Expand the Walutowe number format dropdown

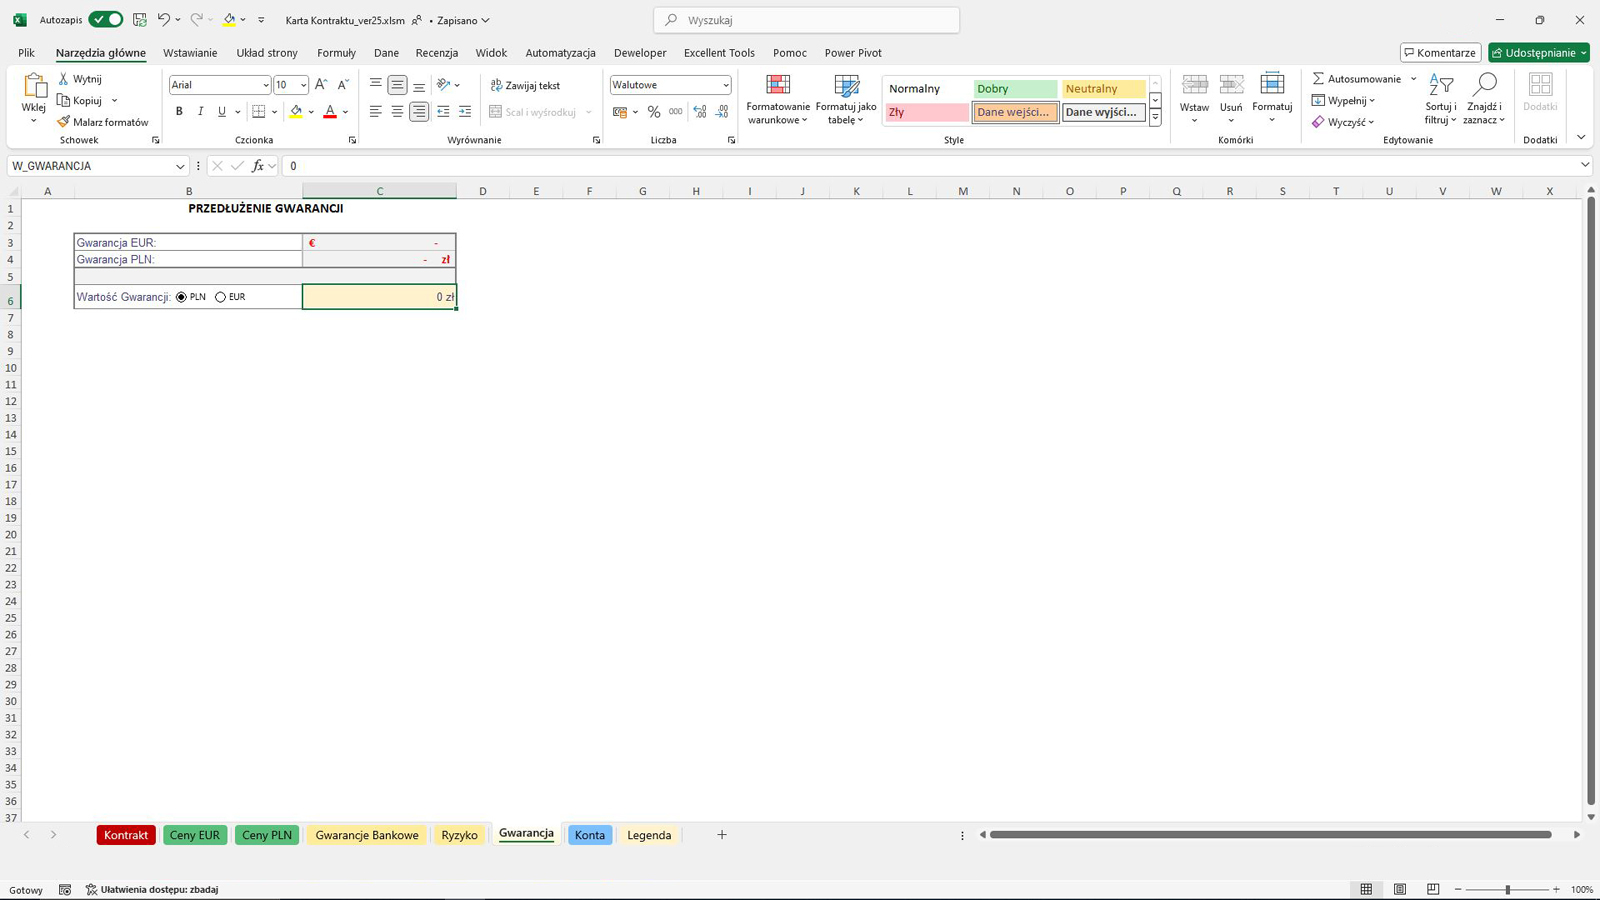pos(725,85)
